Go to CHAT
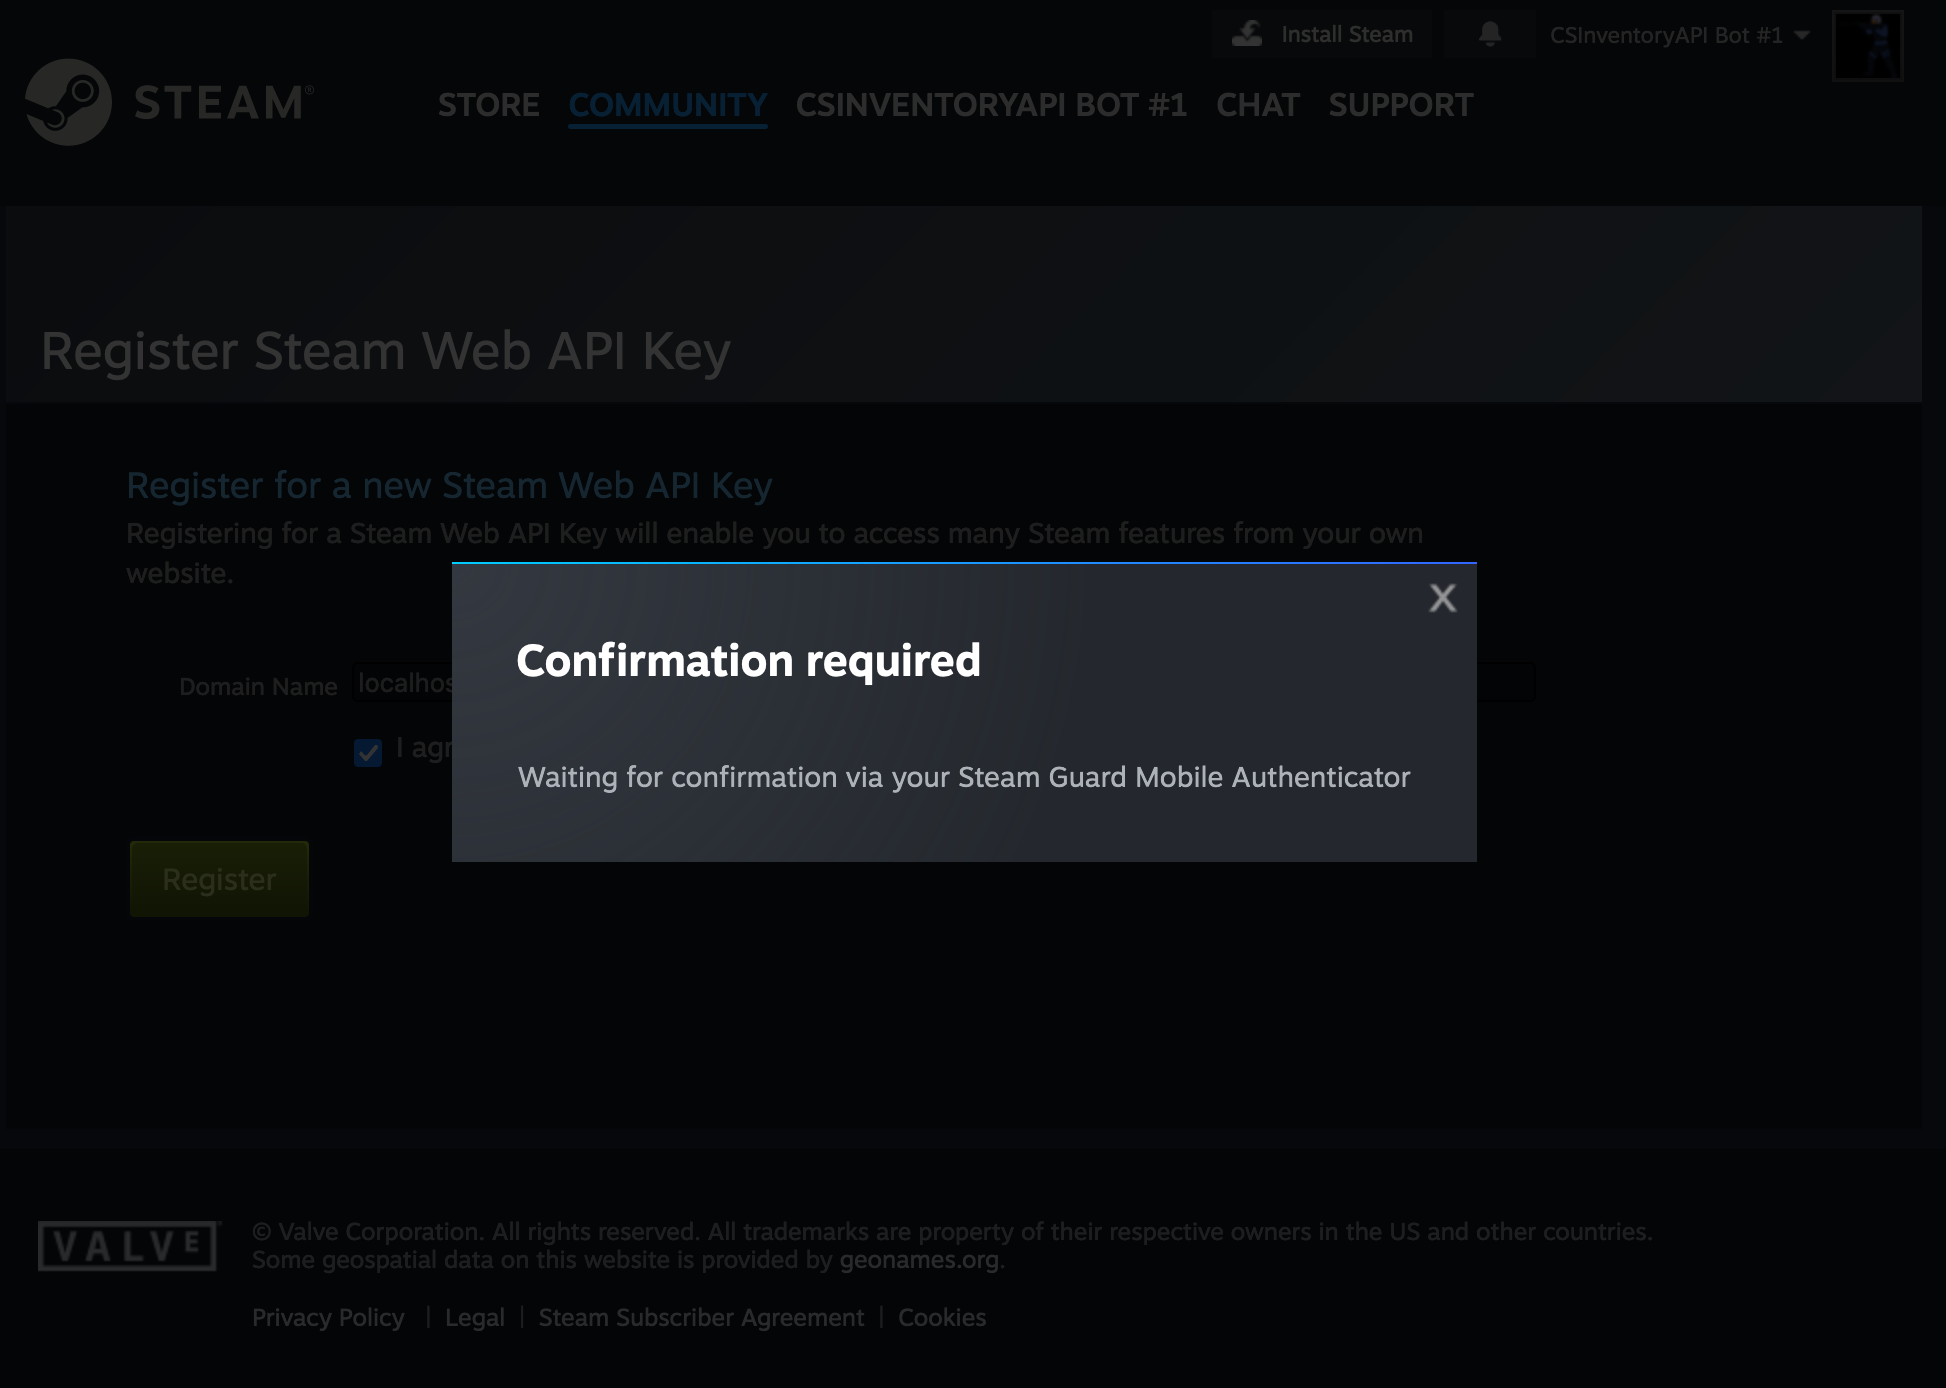The height and width of the screenshot is (1388, 1946). pyautogui.click(x=1258, y=105)
